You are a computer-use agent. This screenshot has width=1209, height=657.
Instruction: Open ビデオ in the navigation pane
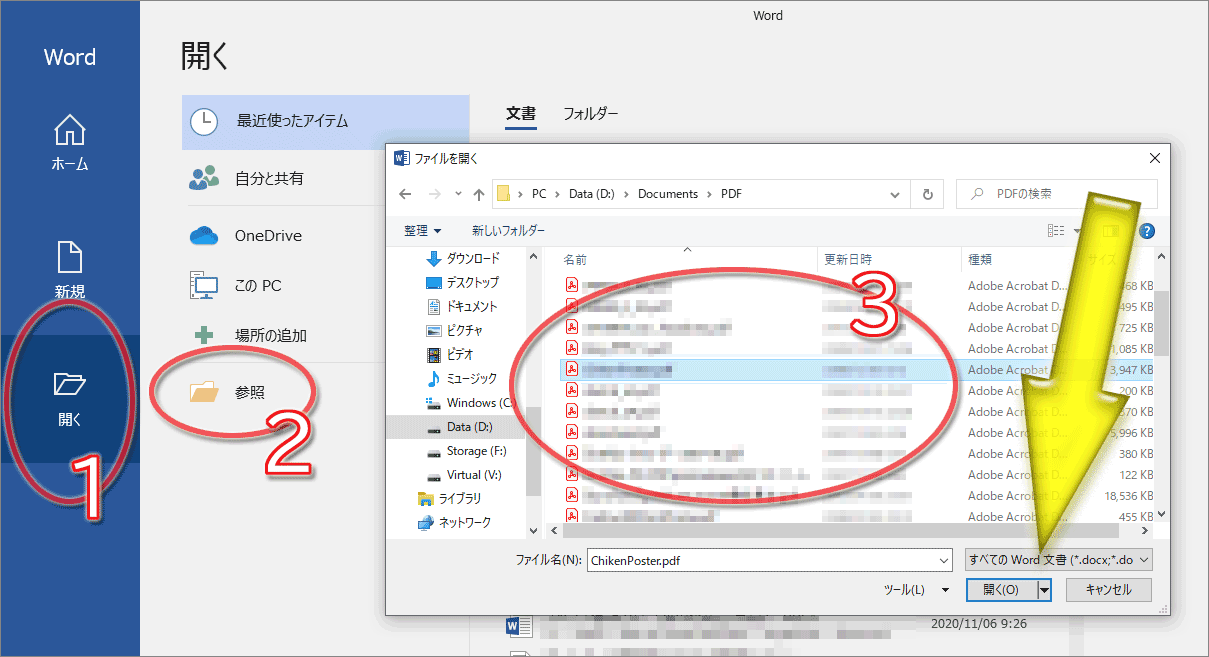point(449,354)
